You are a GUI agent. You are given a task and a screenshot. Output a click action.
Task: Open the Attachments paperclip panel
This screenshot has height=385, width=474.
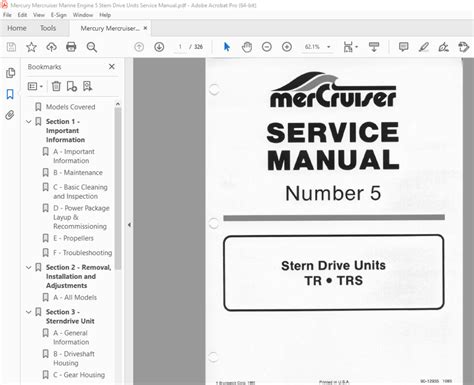10,115
